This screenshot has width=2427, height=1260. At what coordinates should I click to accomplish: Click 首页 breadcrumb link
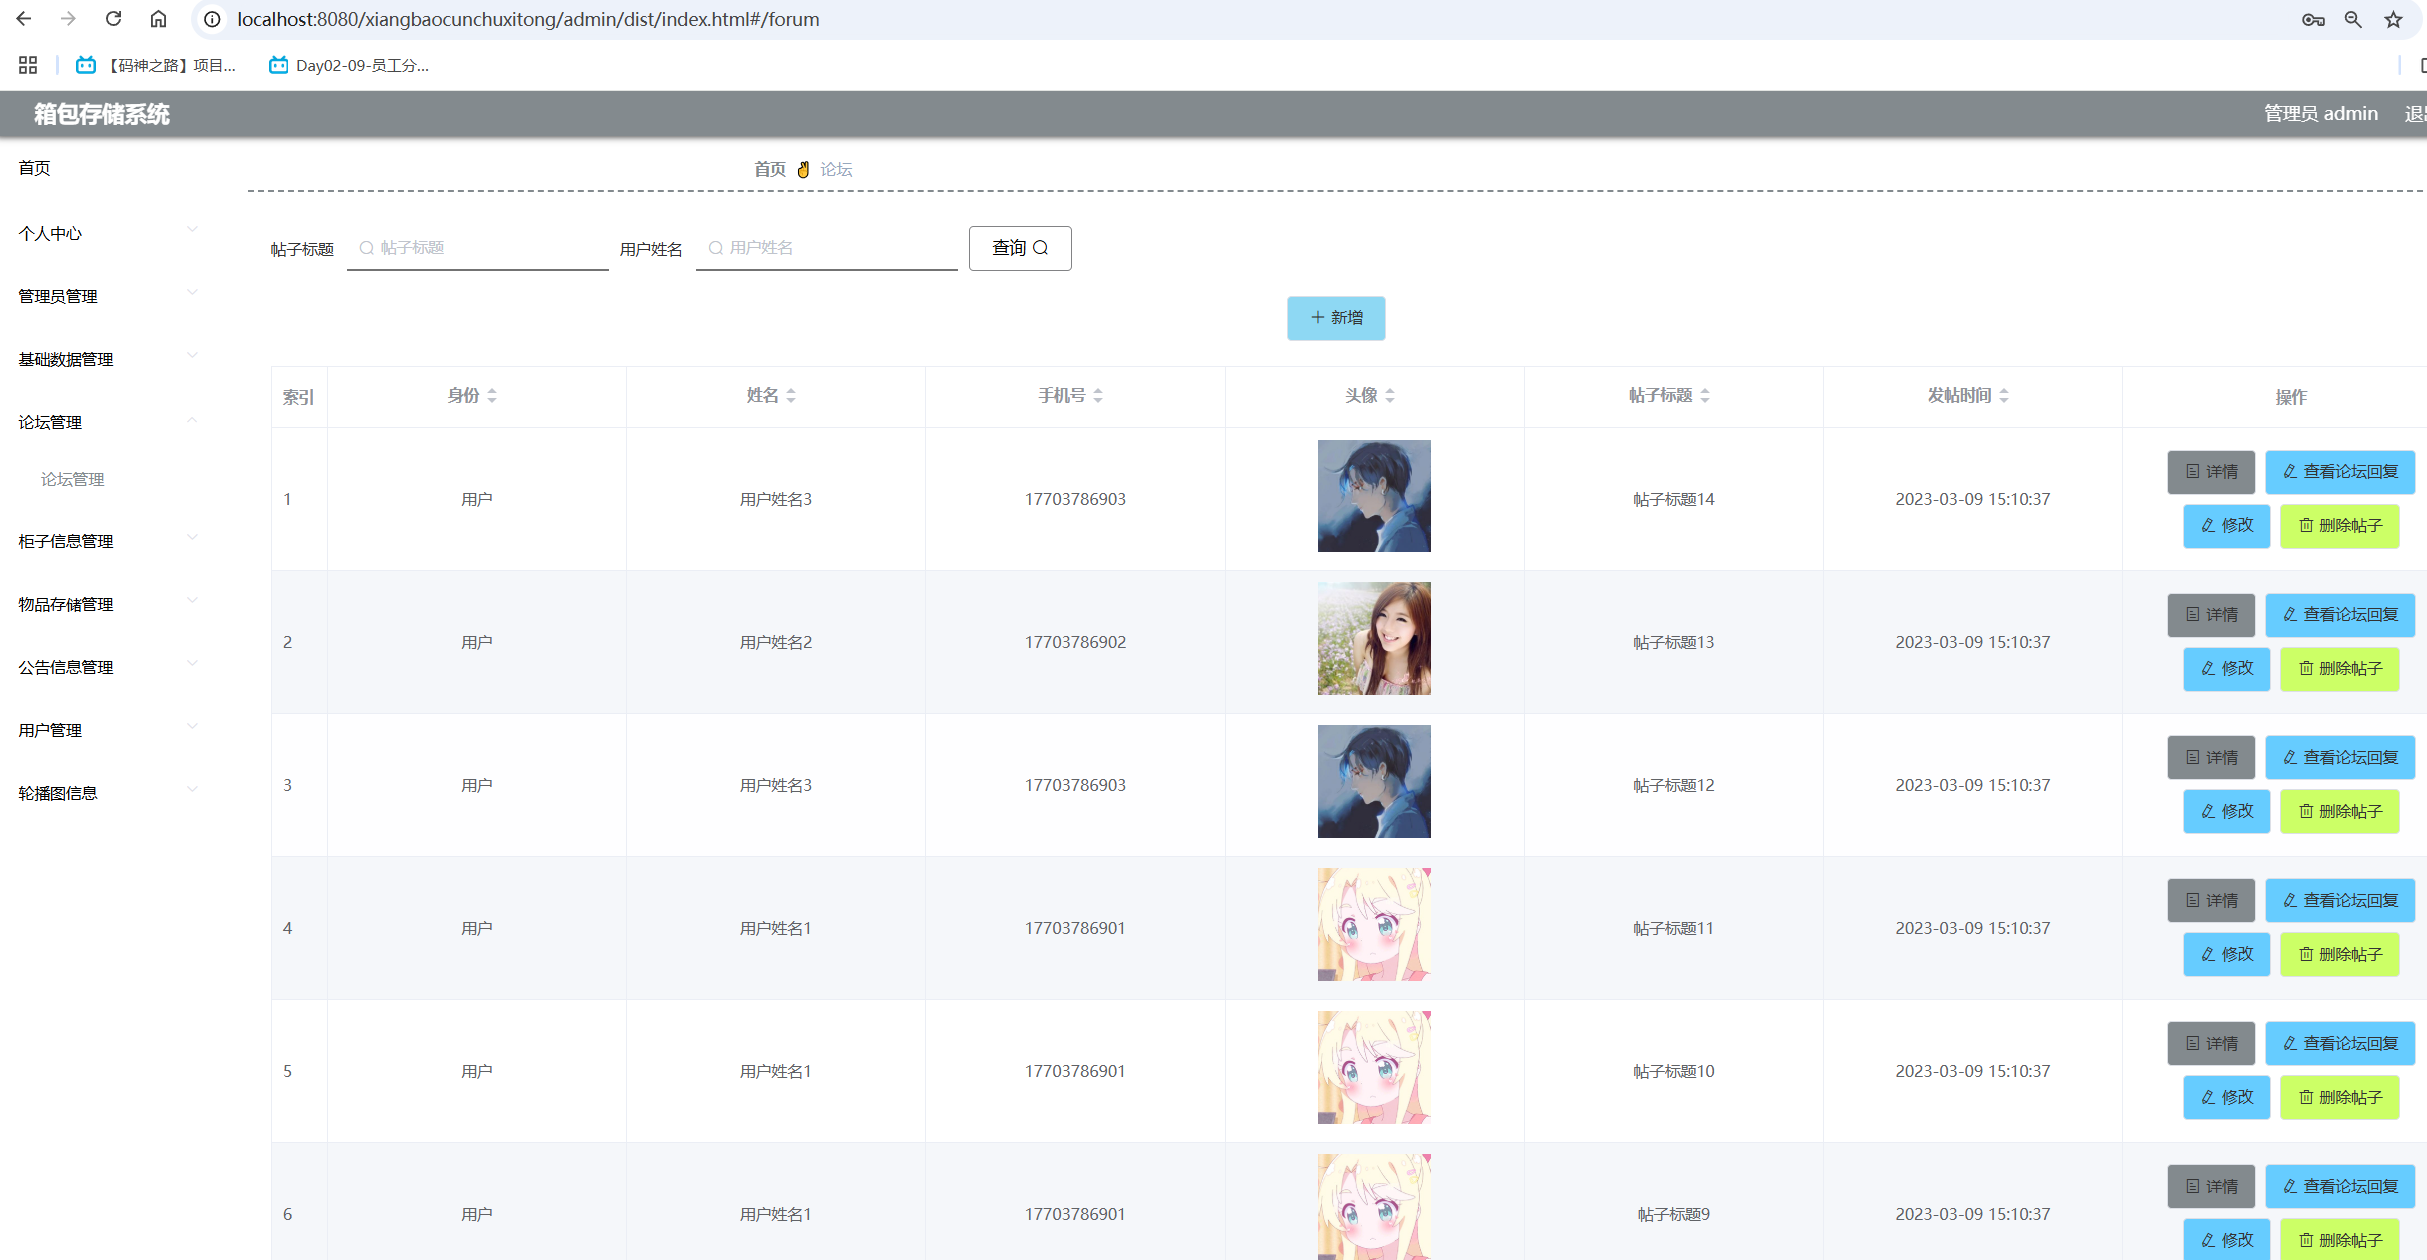(769, 169)
